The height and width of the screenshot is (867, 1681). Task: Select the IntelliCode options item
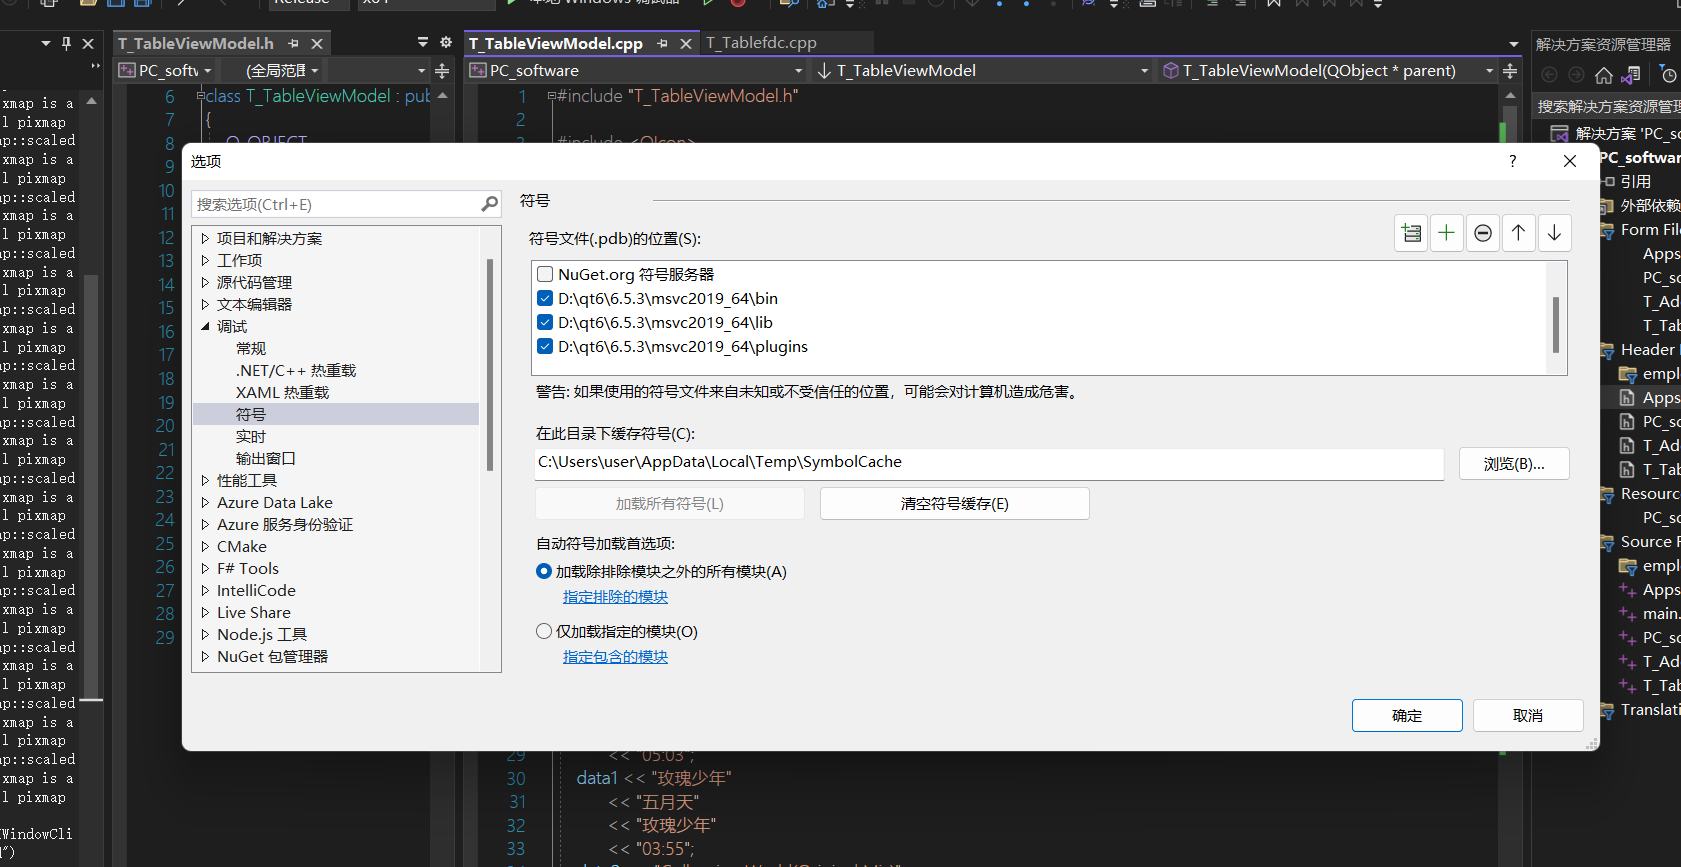coord(256,590)
